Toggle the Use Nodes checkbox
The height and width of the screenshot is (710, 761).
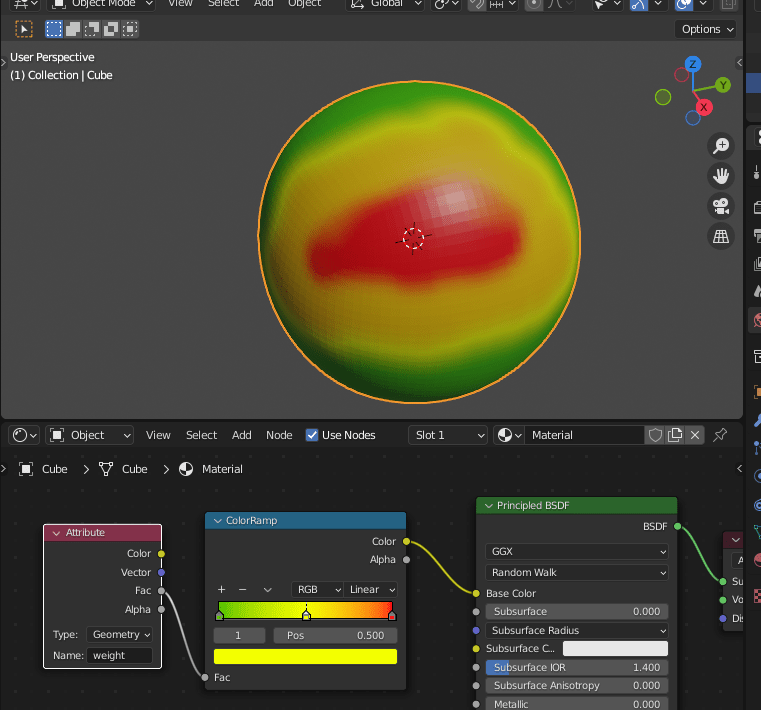[312, 435]
